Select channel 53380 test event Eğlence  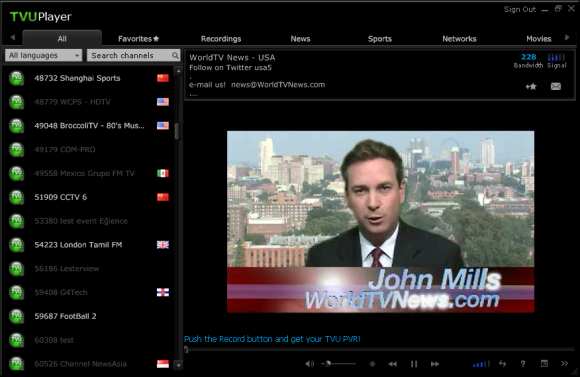89,221
